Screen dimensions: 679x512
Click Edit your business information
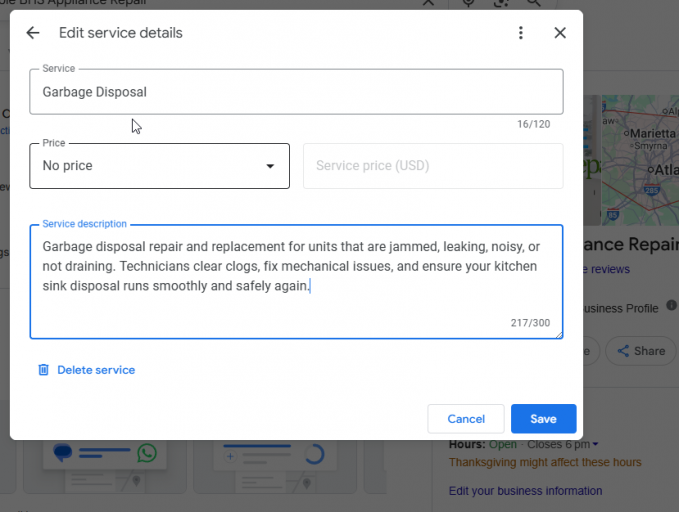525,491
